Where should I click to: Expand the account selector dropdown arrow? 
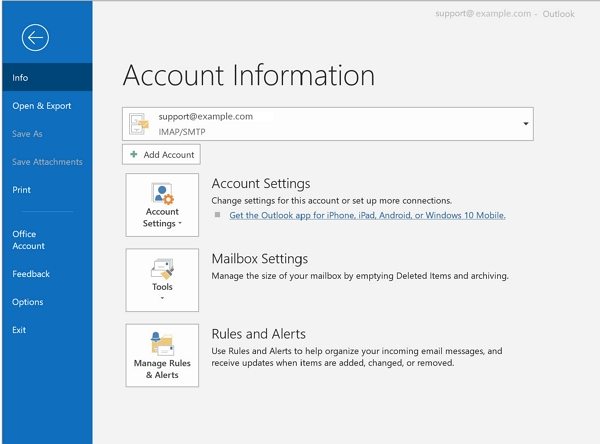[x=525, y=124]
